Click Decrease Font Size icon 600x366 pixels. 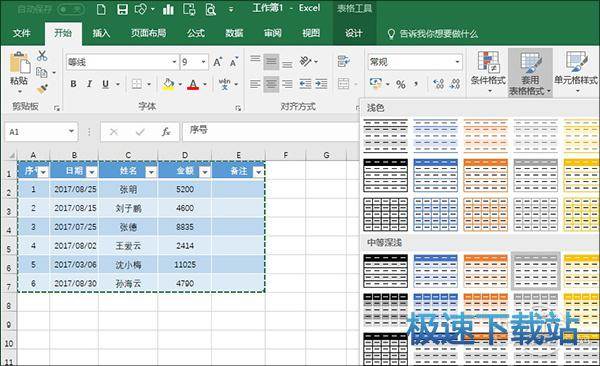click(x=234, y=62)
